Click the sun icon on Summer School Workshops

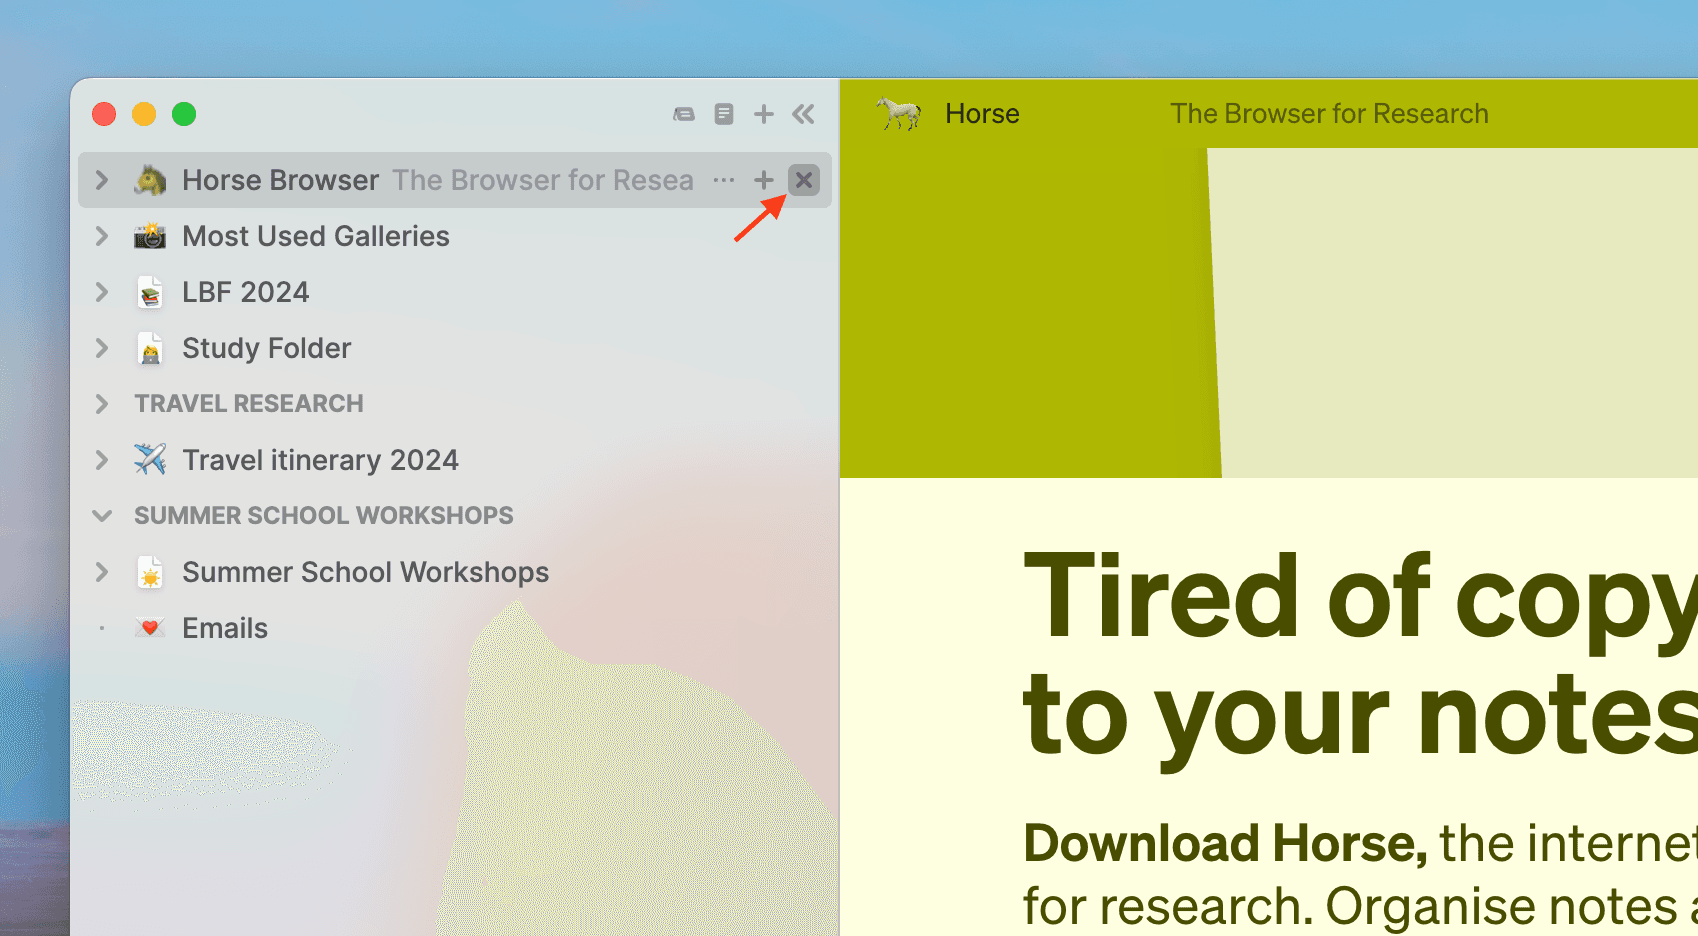coord(150,571)
